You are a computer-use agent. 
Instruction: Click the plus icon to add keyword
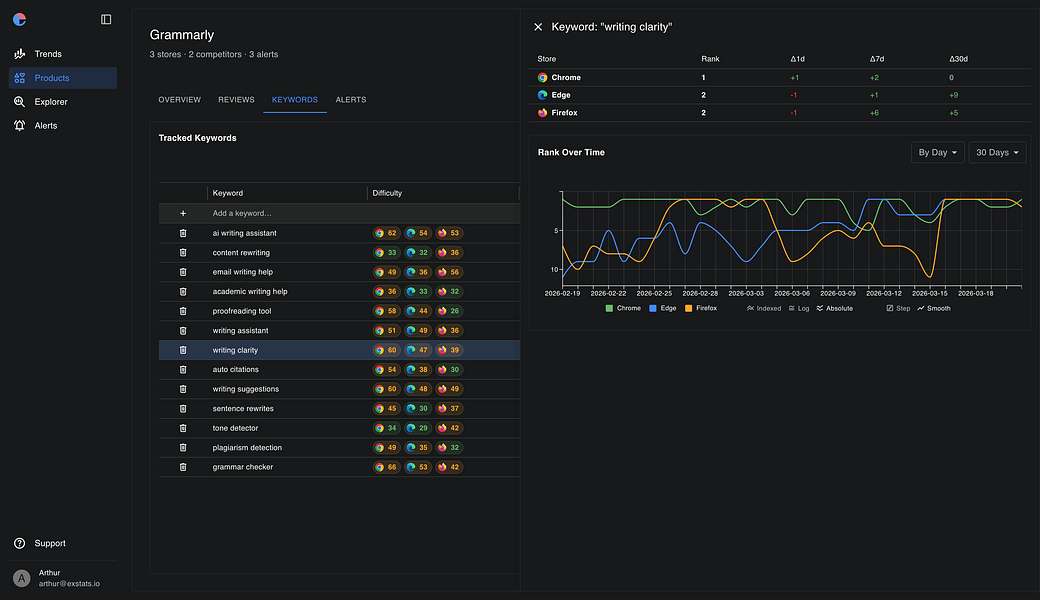coord(183,213)
